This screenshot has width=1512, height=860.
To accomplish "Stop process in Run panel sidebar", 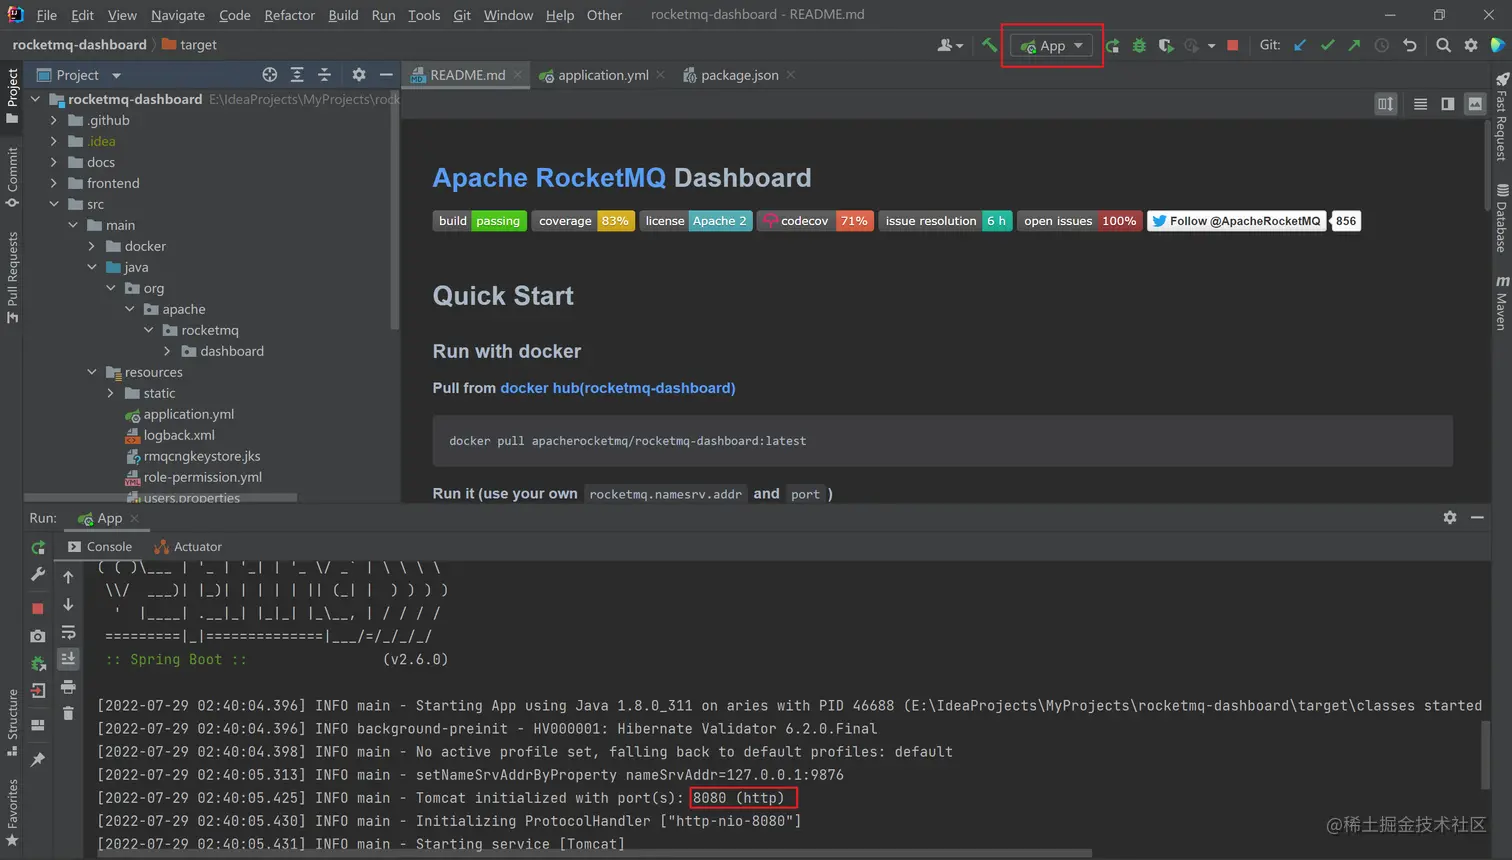I will (38, 608).
